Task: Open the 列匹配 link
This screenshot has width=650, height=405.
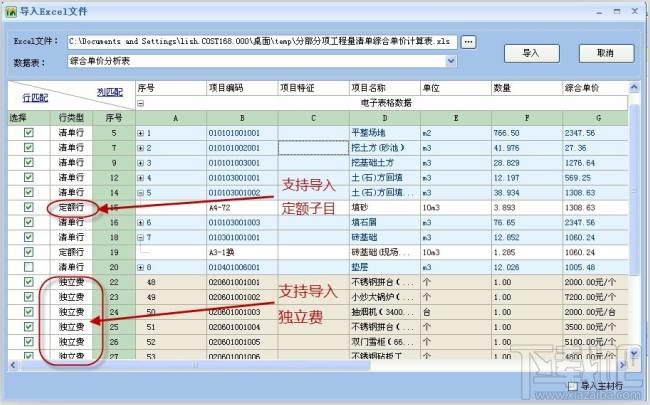Action: coord(110,92)
